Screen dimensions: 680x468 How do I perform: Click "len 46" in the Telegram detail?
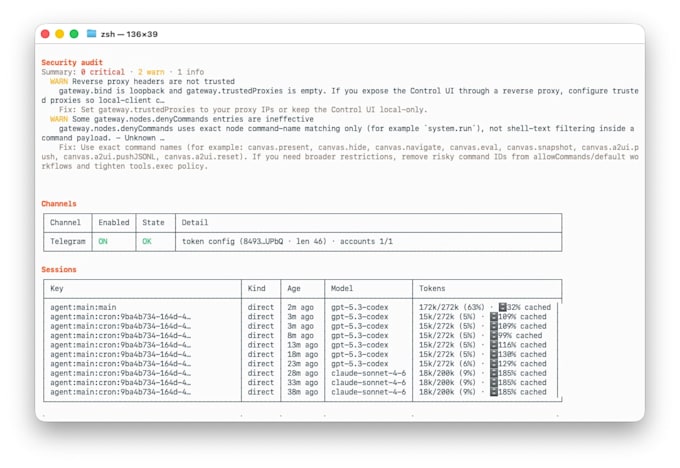(311, 242)
